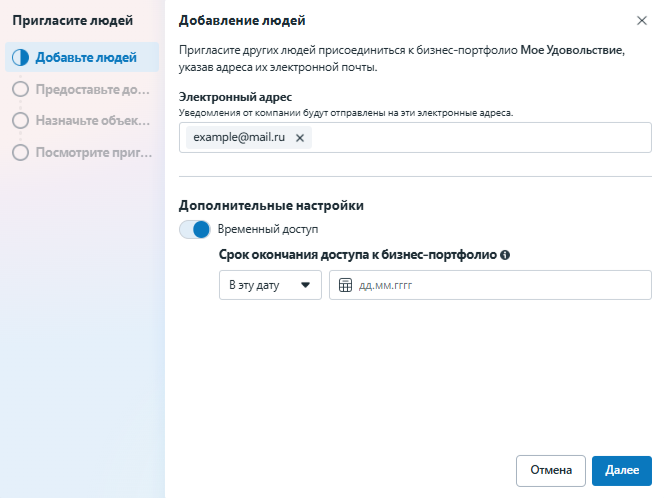Click the circle icon beside Предоставьте до...
Viewport: 664px width, 498px height.
tap(20, 89)
